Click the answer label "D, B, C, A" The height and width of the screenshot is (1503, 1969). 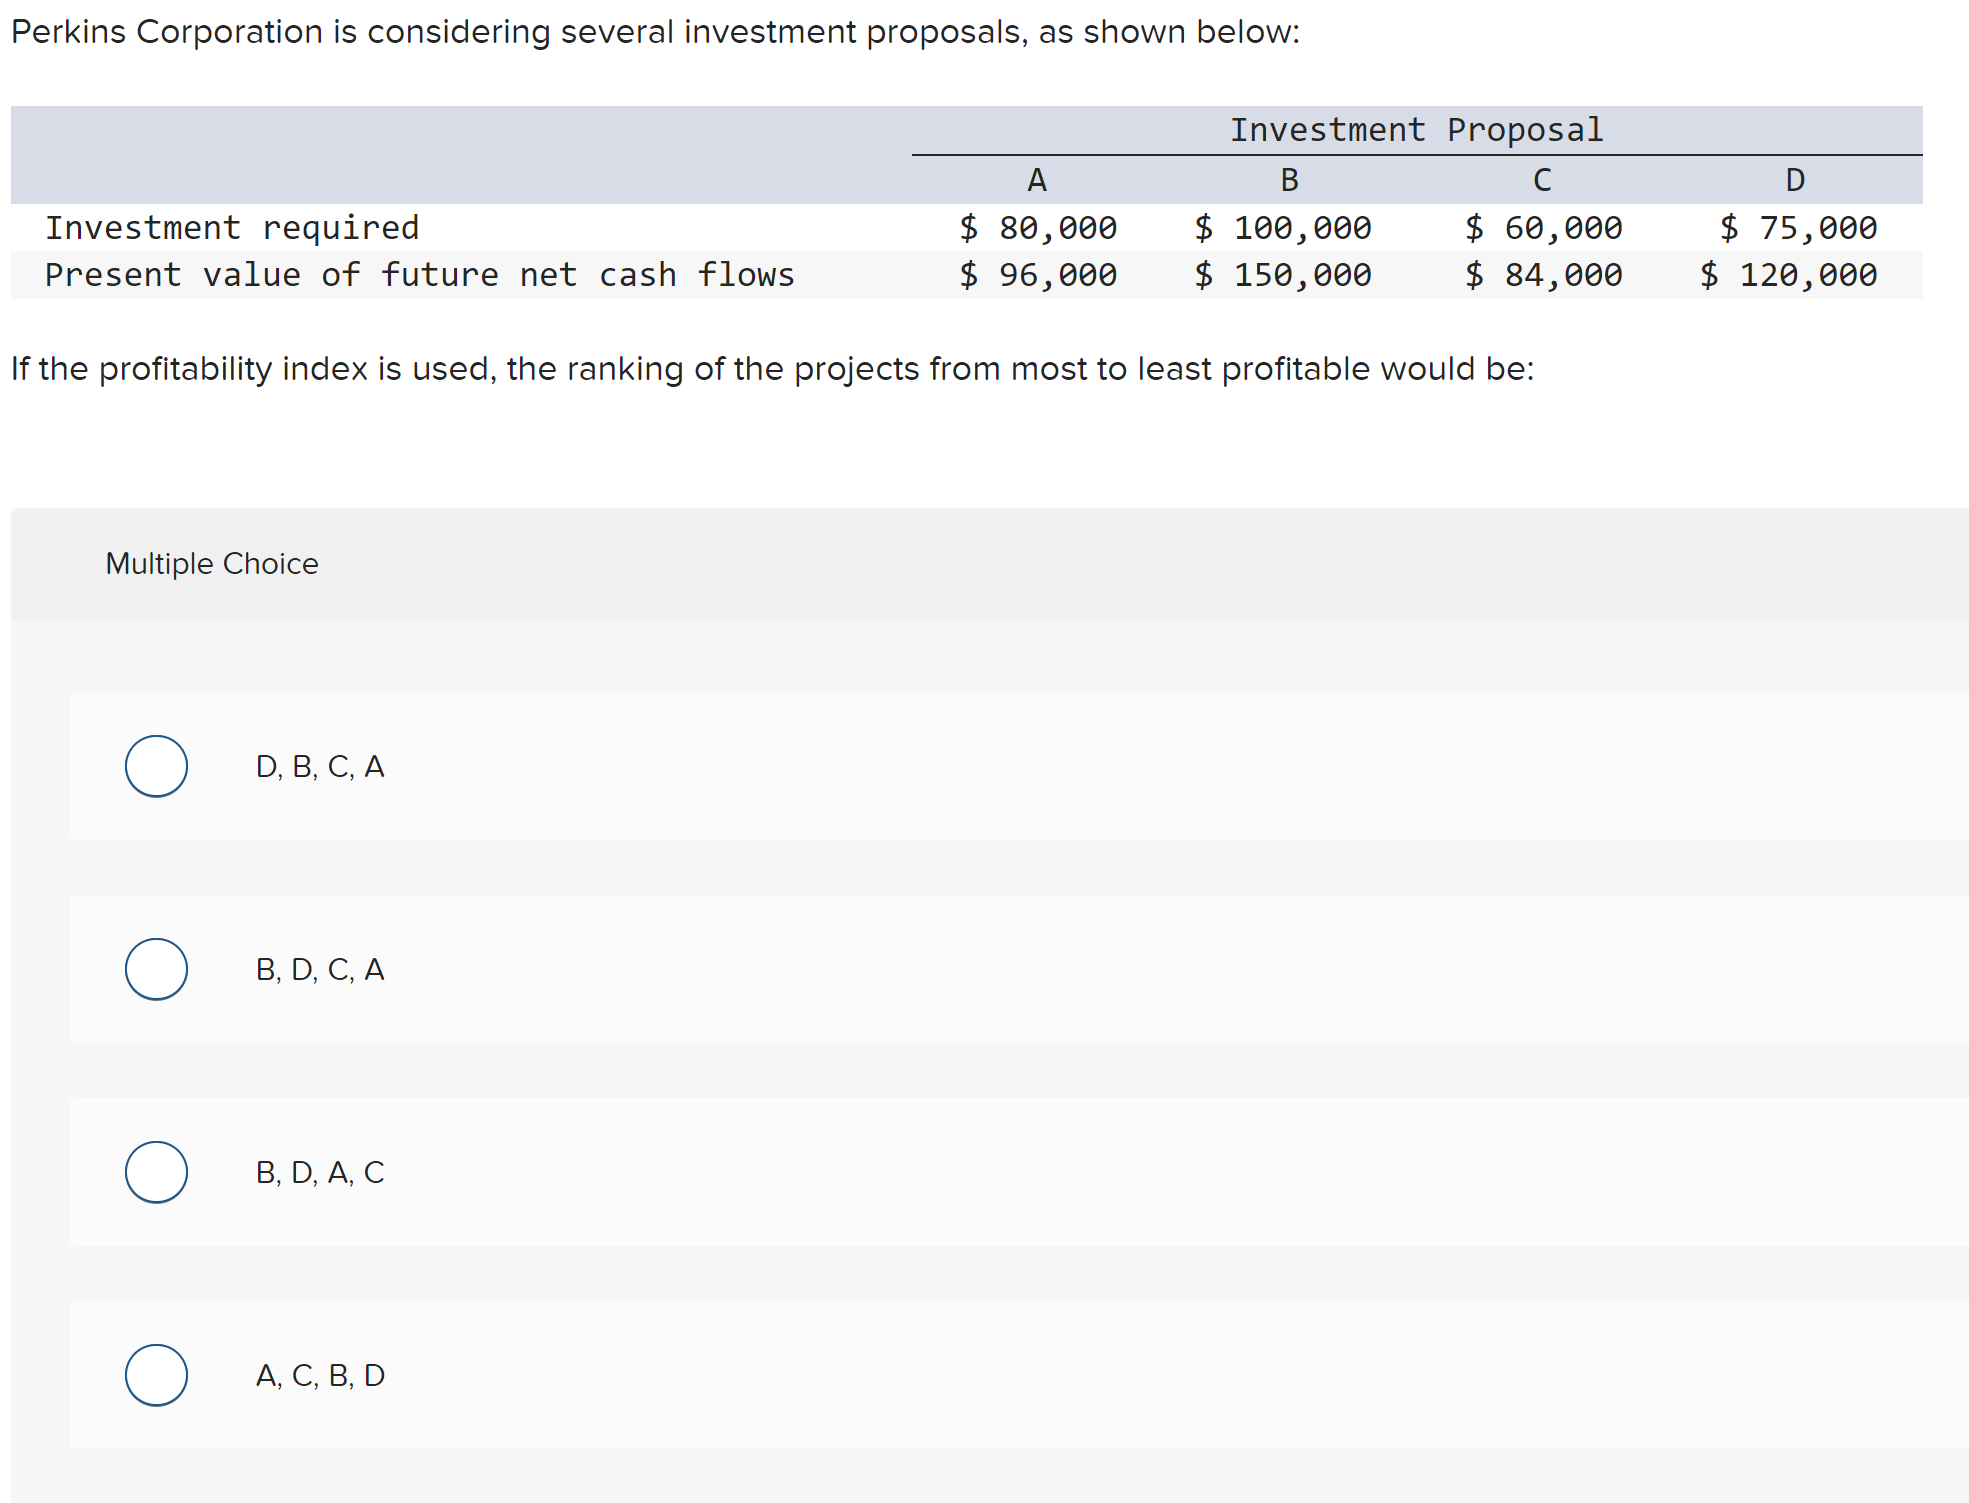click(x=320, y=766)
